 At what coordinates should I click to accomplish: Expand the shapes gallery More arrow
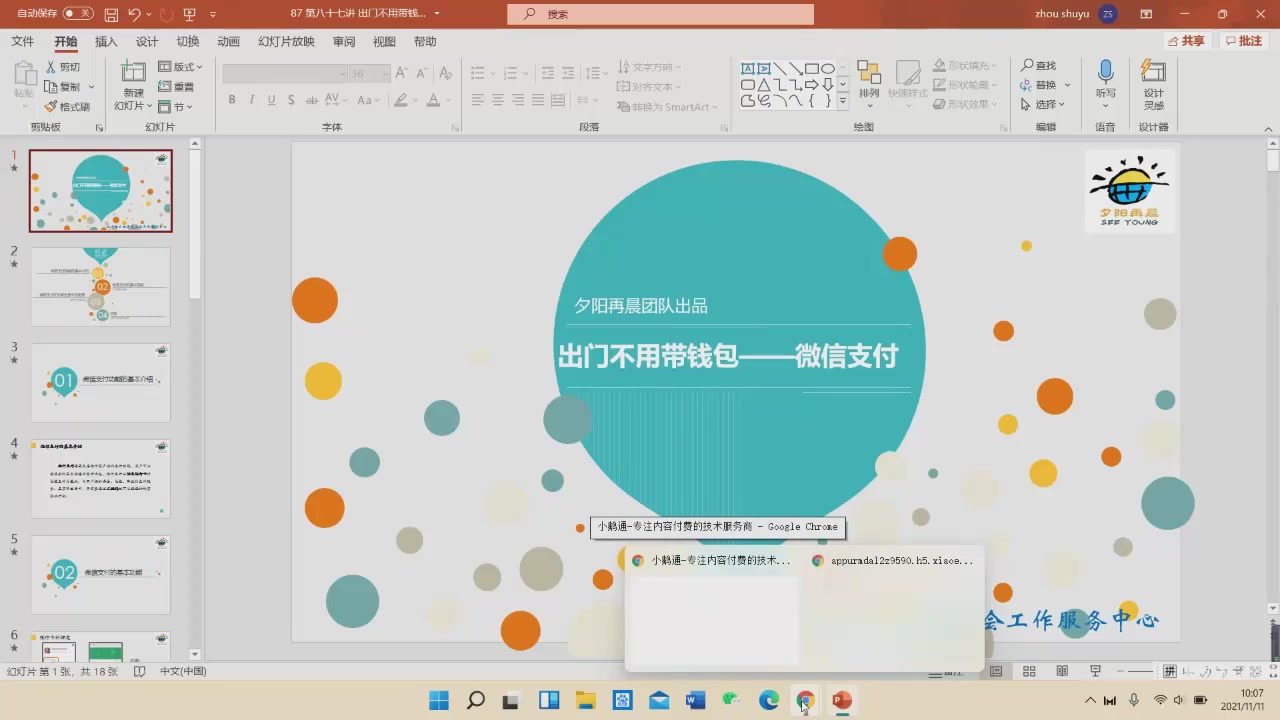[842, 101]
